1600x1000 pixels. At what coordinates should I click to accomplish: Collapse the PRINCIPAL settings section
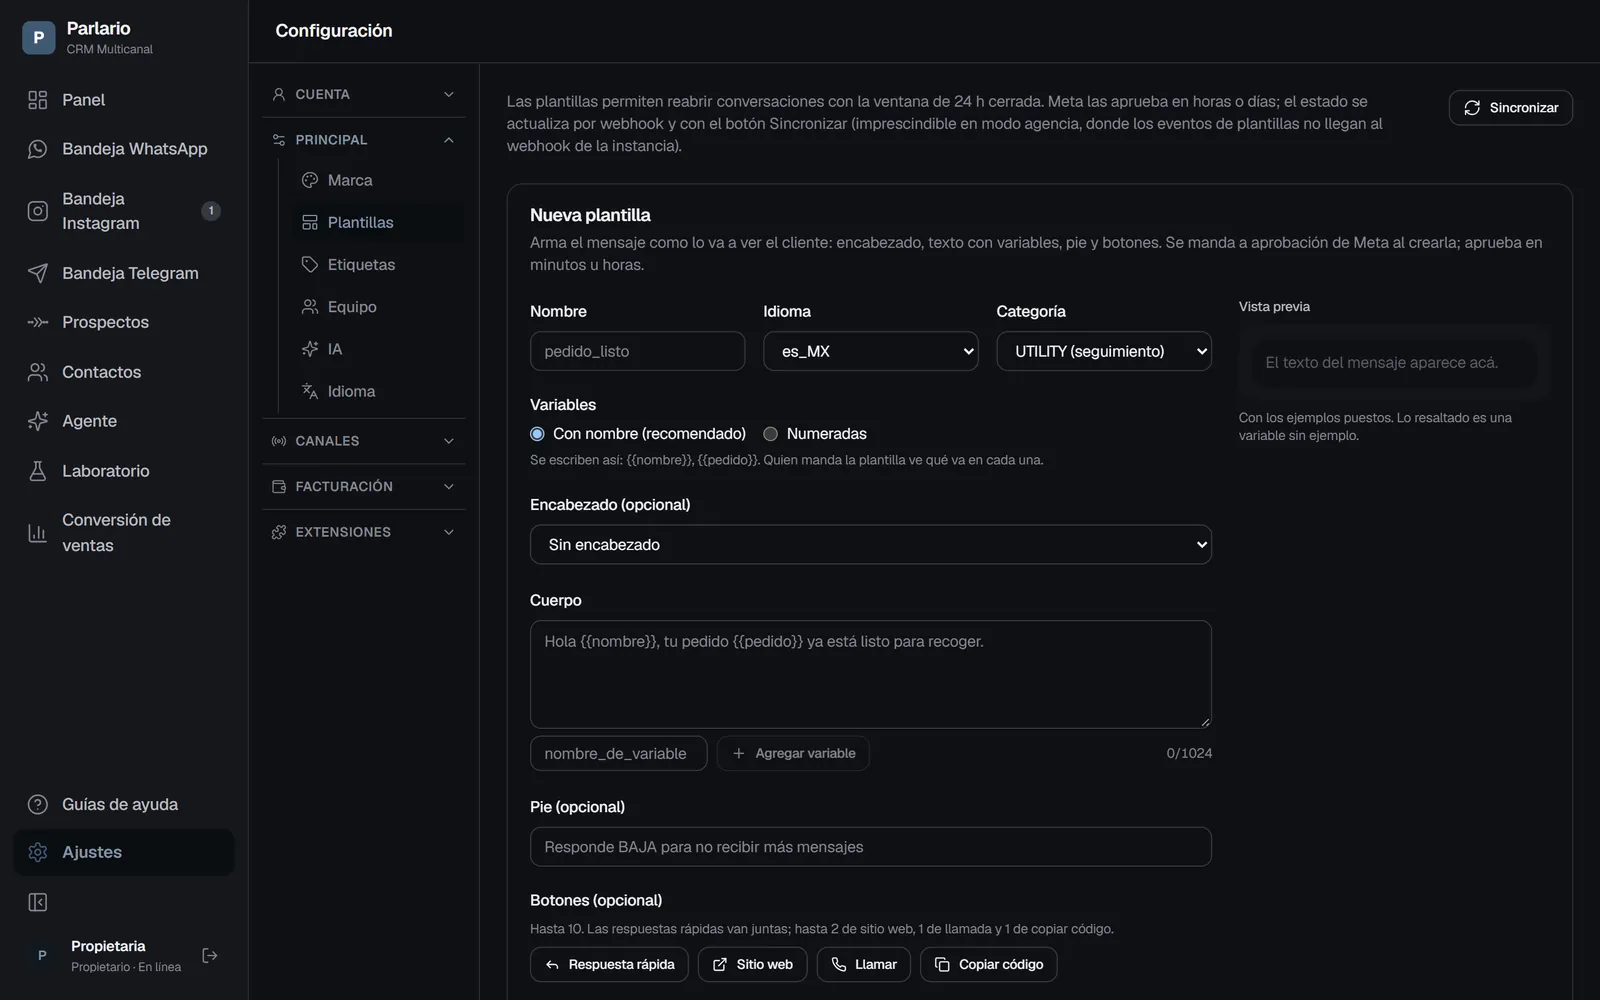point(364,140)
